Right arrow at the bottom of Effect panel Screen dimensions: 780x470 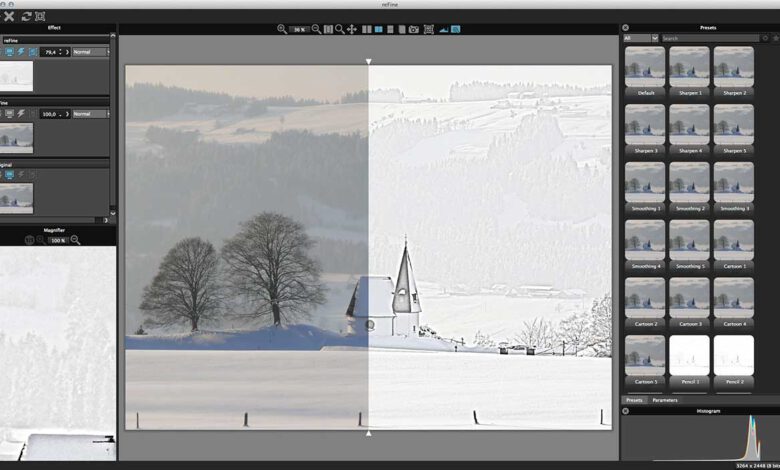pyautogui.click(x=105, y=220)
